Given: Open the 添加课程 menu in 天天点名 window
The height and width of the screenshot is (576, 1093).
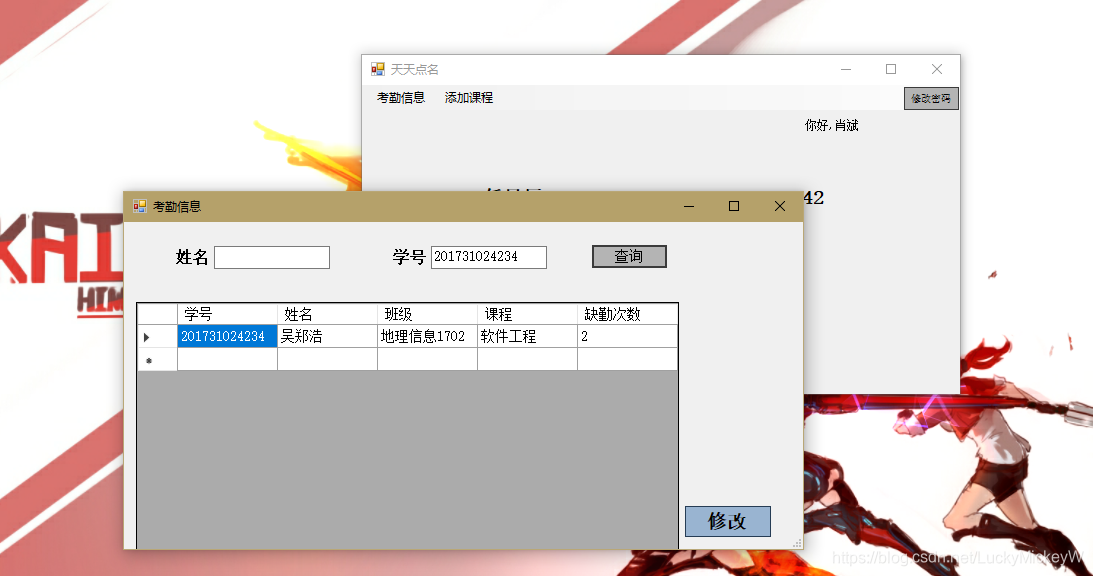Looking at the screenshot, I should [468, 98].
